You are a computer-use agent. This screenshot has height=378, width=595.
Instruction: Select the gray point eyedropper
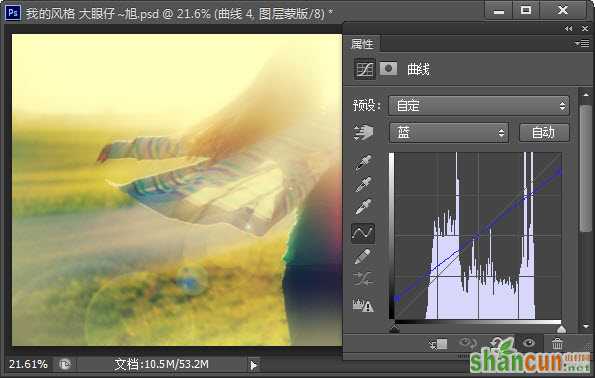364,185
